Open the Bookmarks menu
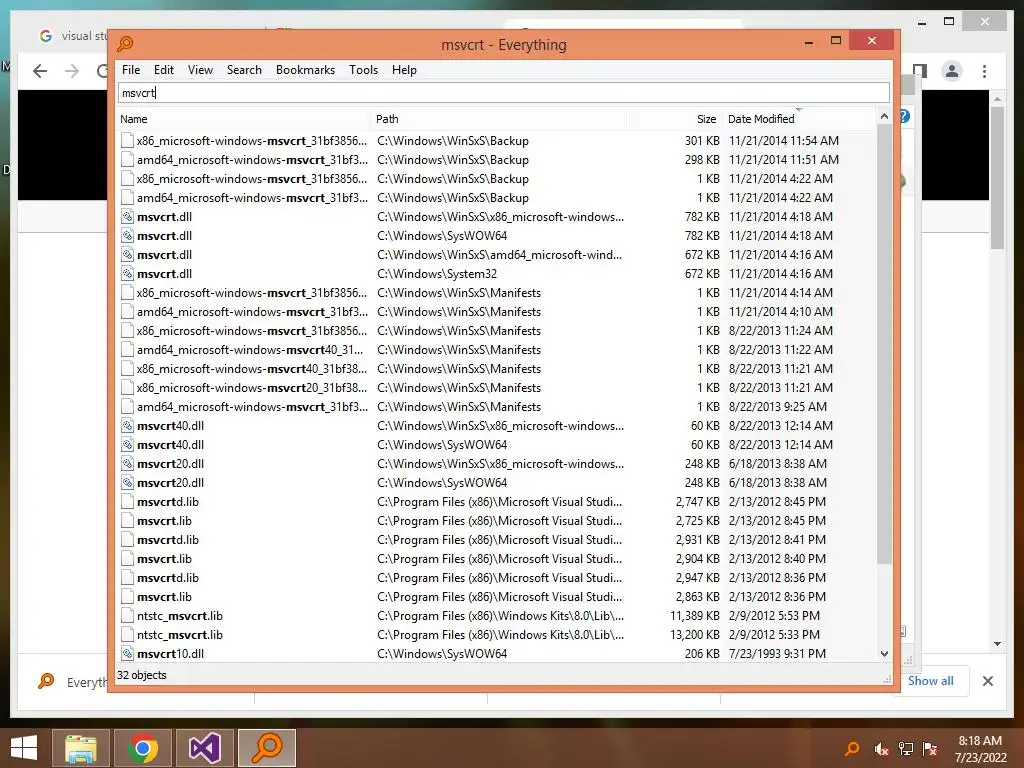The height and width of the screenshot is (768, 1024). [x=305, y=70]
